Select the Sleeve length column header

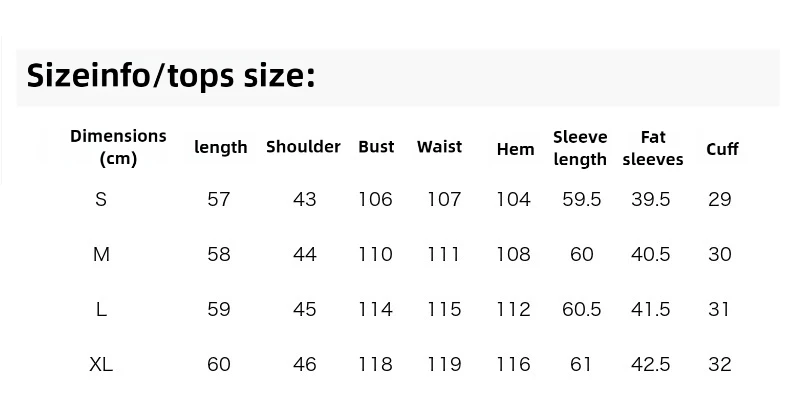580,148
